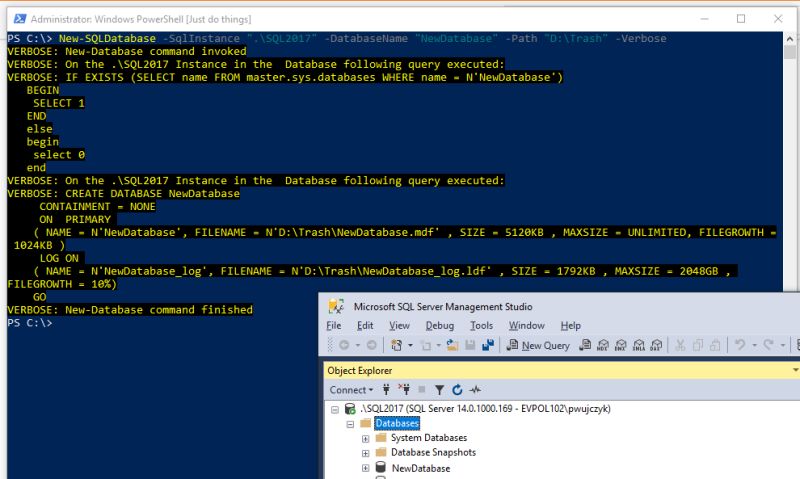
Task: Click the 'New-Database command invoked' verbose line
Action: [x=127, y=52]
